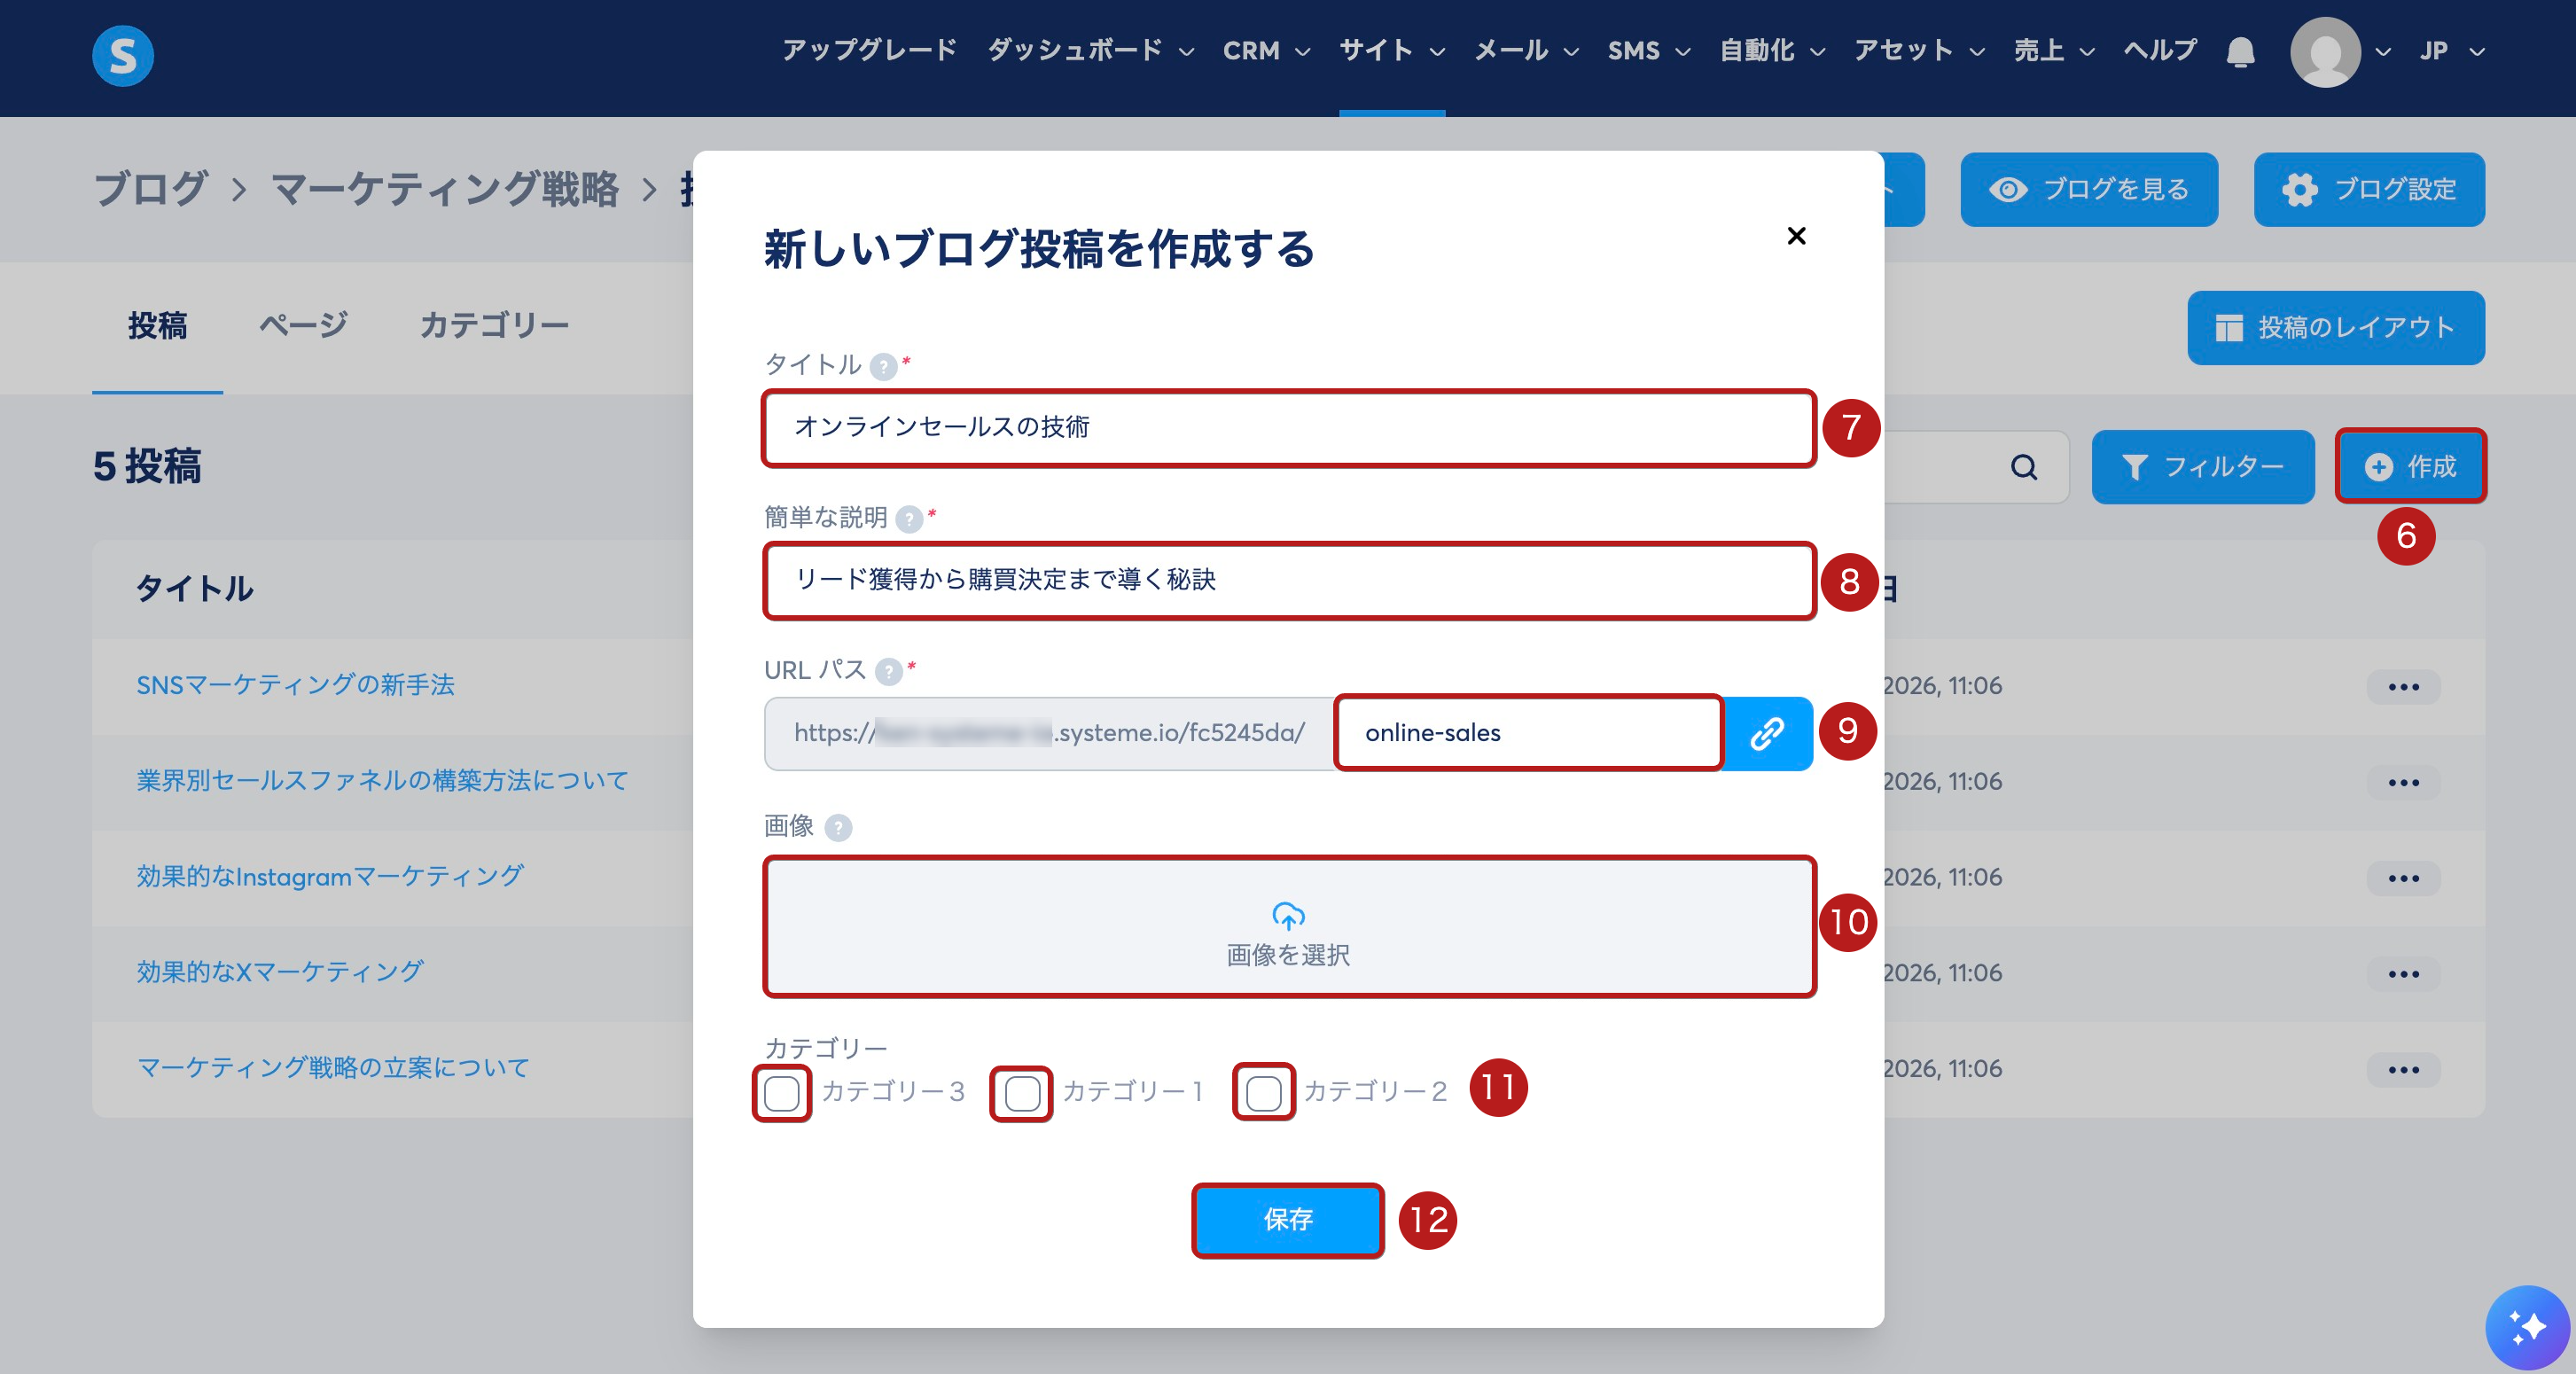This screenshot has width=2576, height=1374.
Task: Open the アップグレード menu item
Action: [869, 51]
